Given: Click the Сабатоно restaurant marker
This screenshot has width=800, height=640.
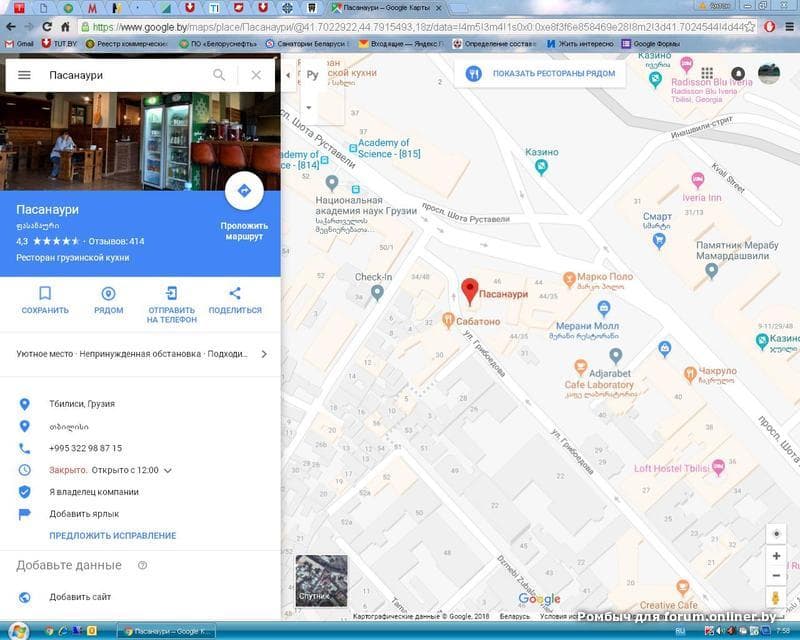Looking at the screenshot, I should click(448, 321).
